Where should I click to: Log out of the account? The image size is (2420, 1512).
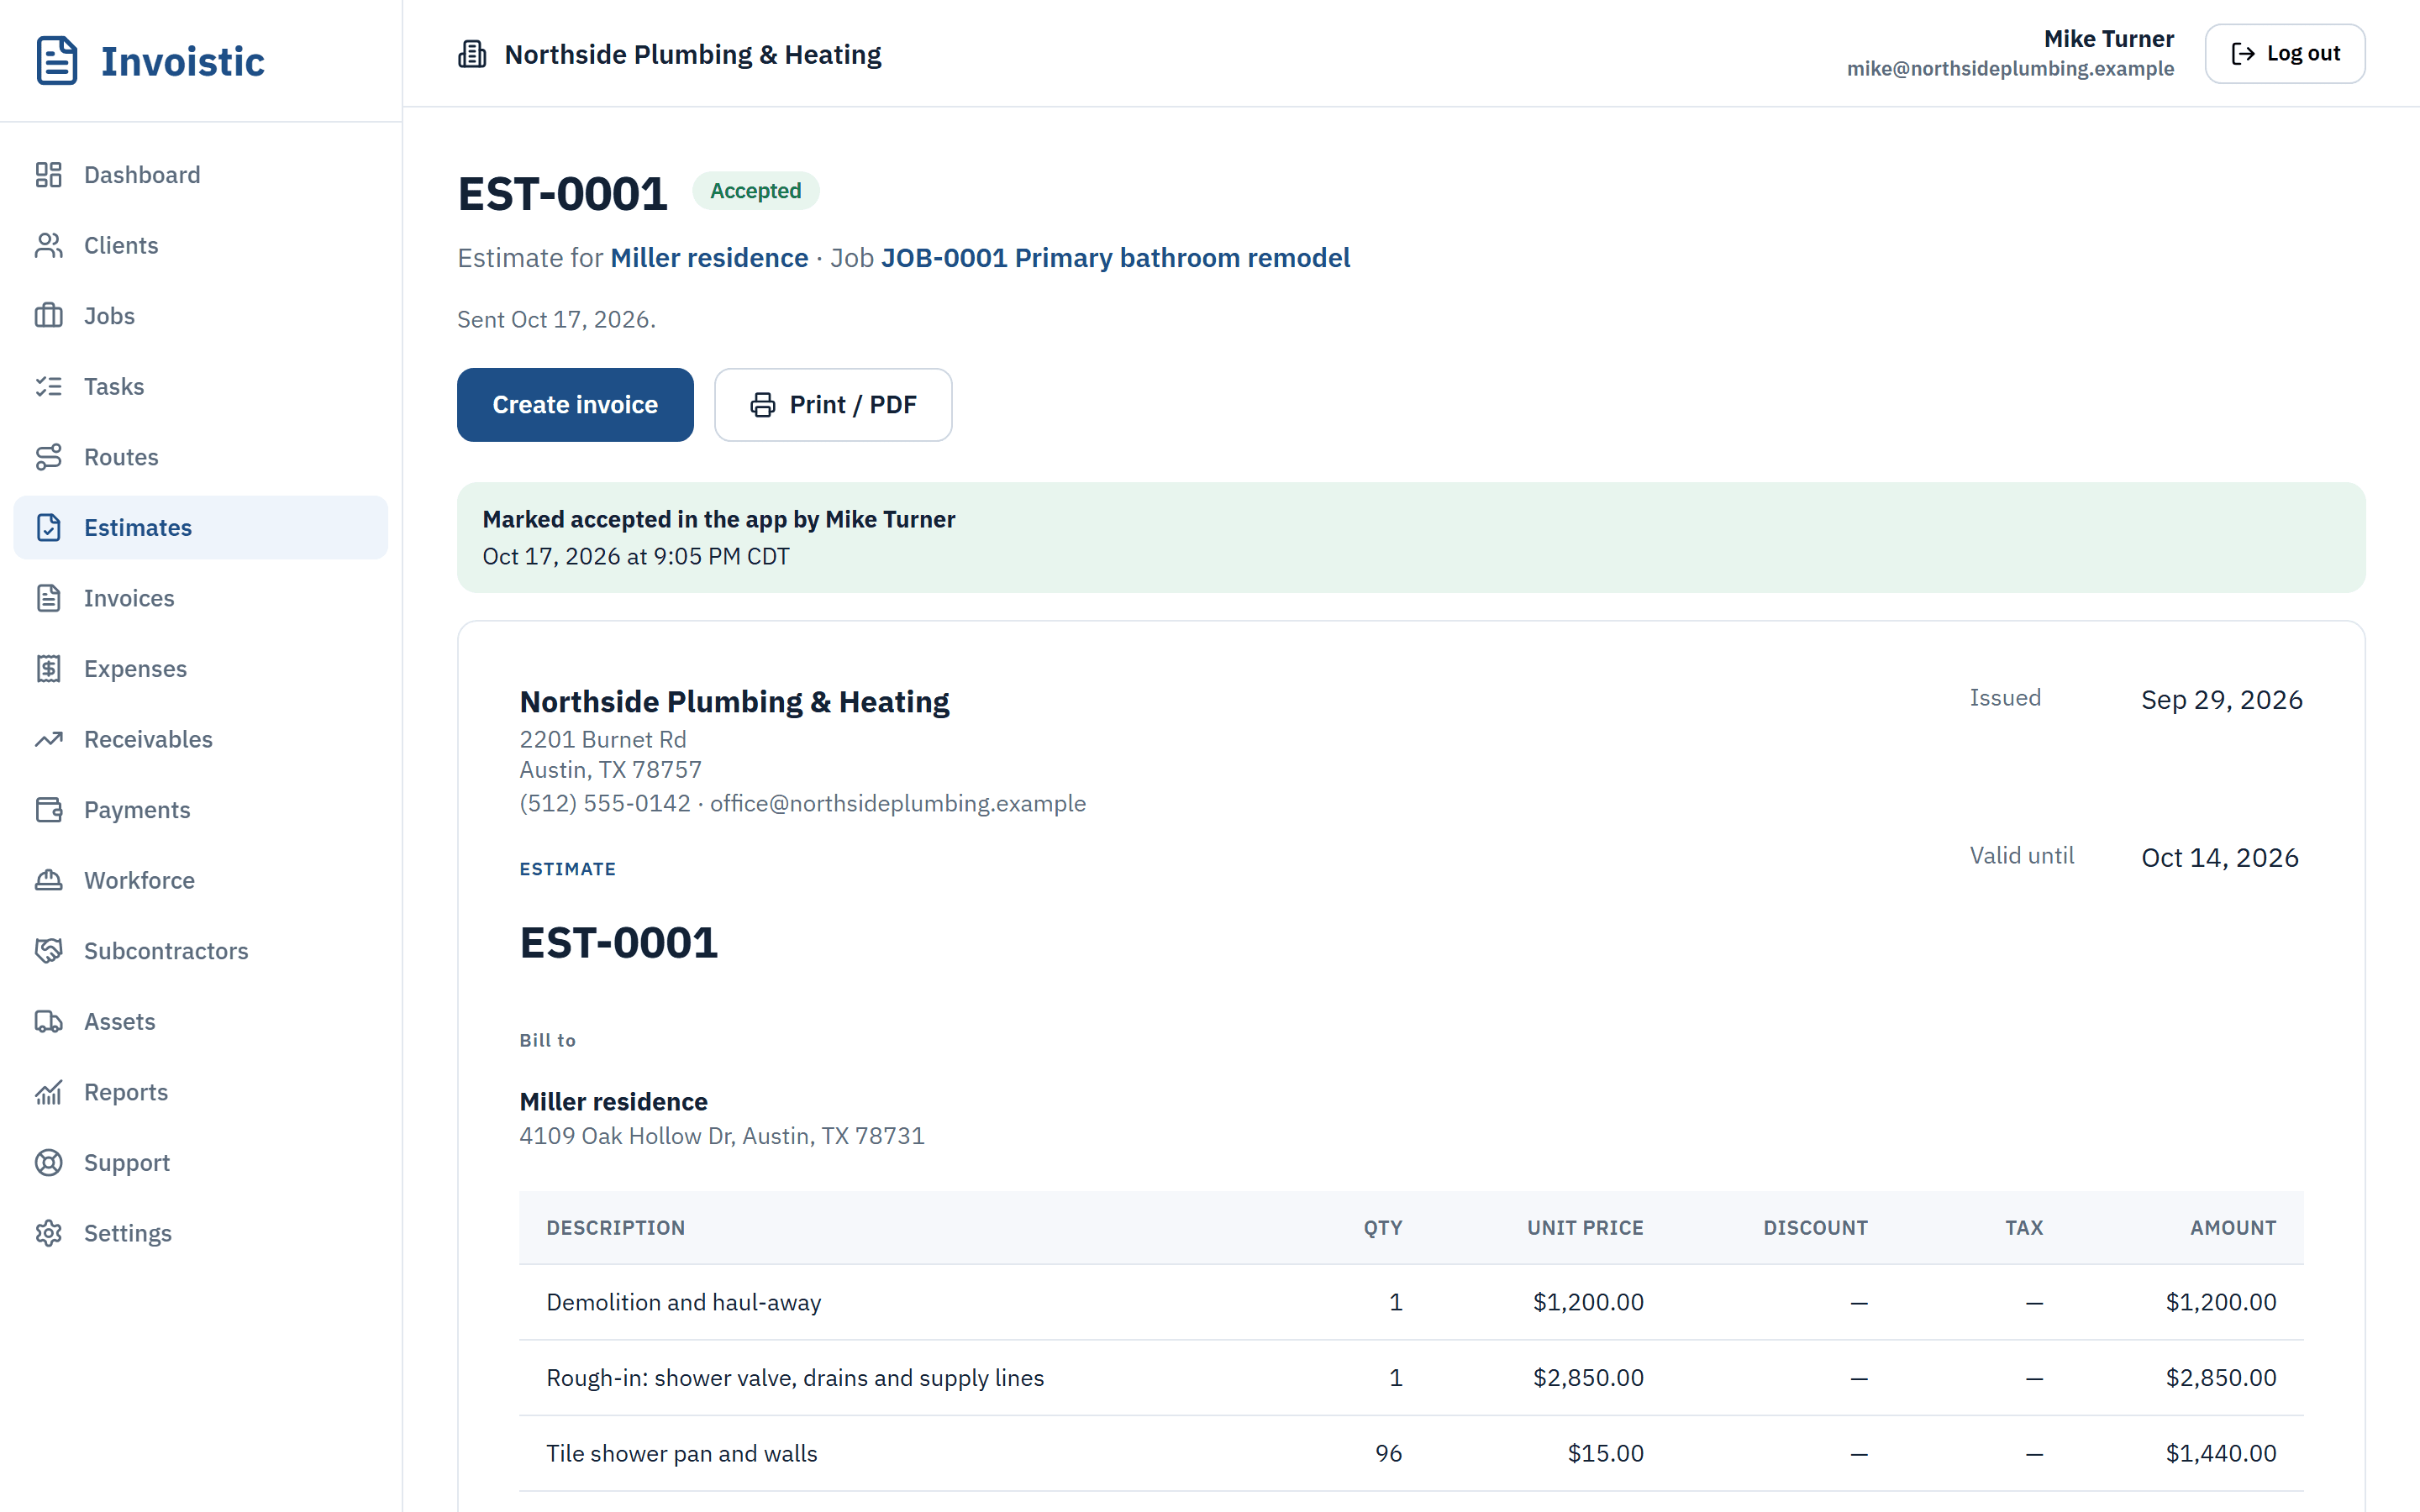tap(2285, 54)
